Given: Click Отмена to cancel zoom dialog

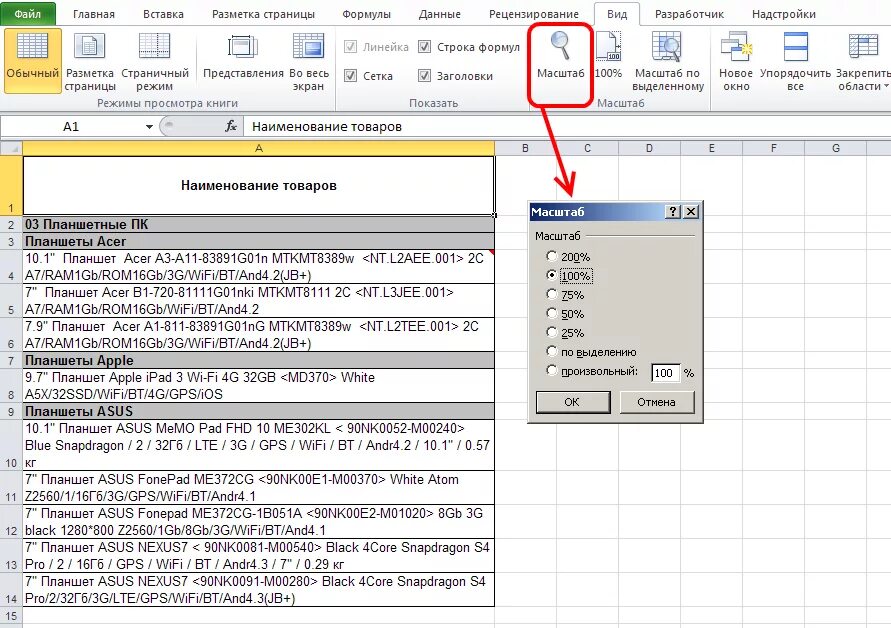Looking at the screenshot, I should [656, 402].
